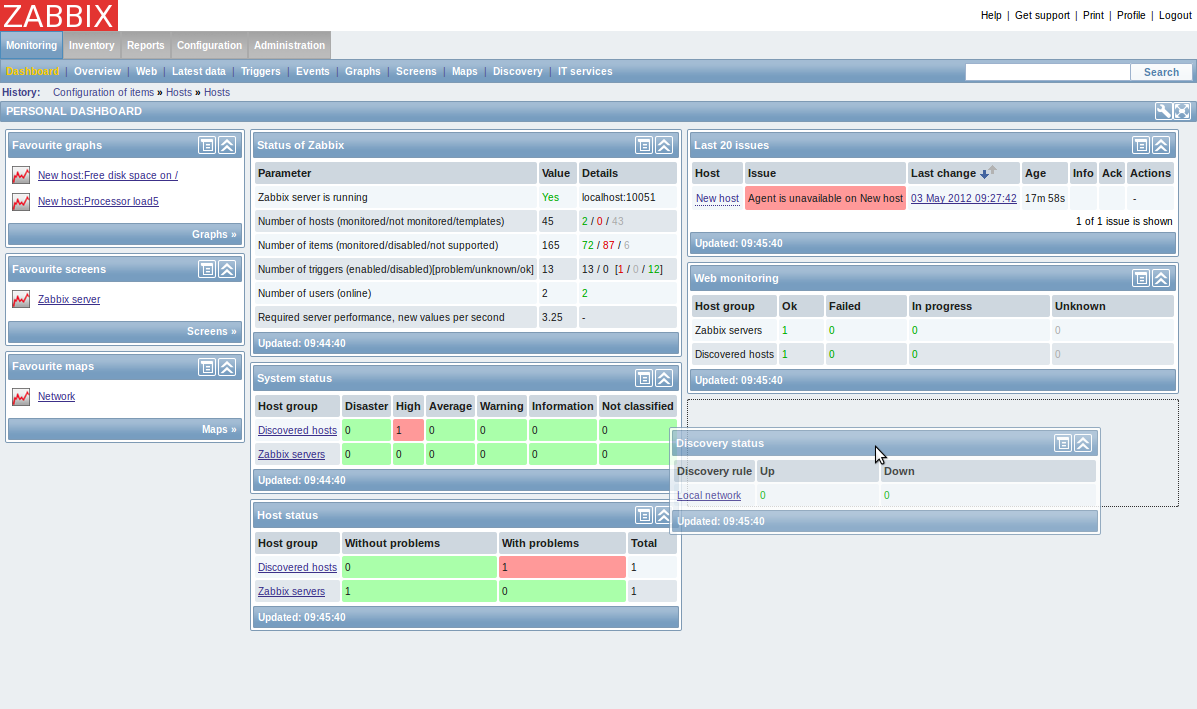
Task: Open the Latest data submenu page
Action: [x=198, y=72]
